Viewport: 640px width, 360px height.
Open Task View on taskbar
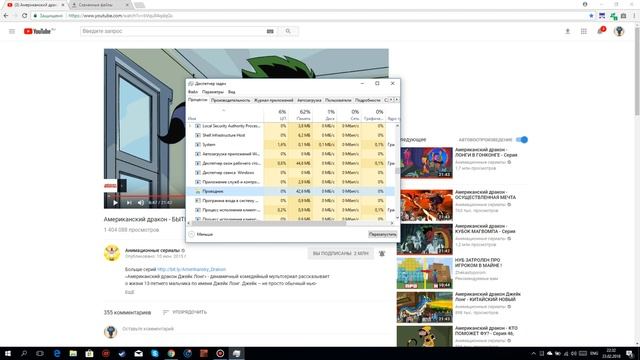pyautogui.click(x=40, y=353)
